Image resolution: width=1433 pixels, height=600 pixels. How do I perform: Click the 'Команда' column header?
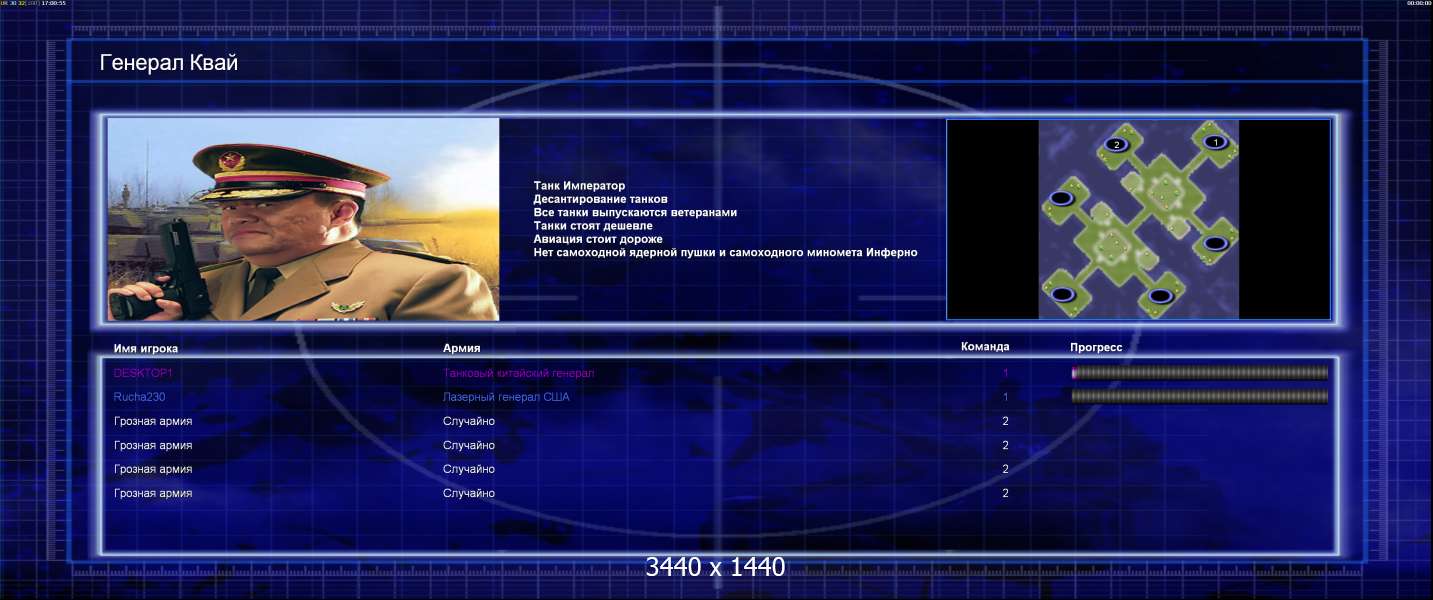[985, 347]
